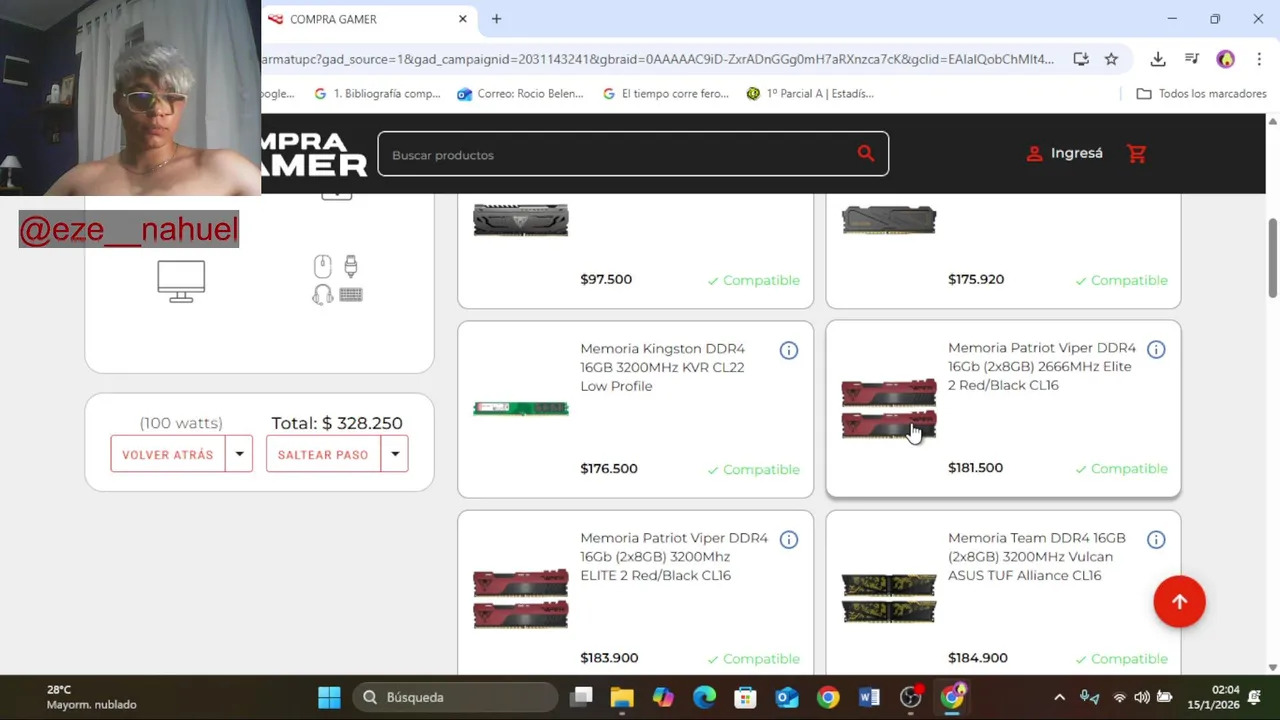The width and height of the screenshot is (1280, 720).
Task: Expand Volver Atrás dropdown arrow
Action: [x=239, y=454]
